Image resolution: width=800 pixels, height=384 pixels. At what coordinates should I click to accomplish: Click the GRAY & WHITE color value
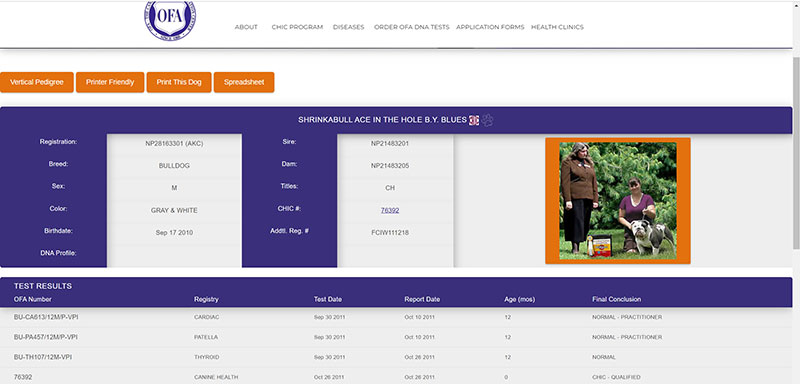click(174, 210)
